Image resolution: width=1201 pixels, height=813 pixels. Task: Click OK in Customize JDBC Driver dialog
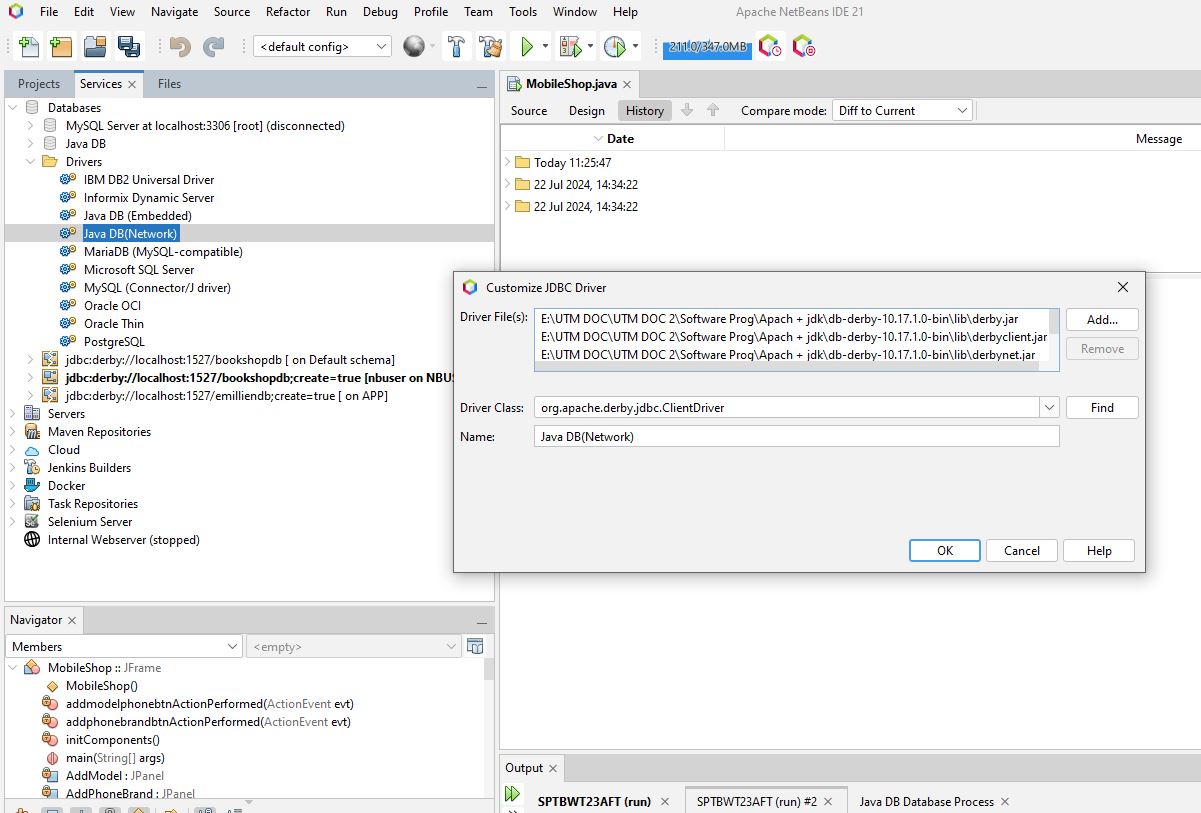tap(944, 551)
